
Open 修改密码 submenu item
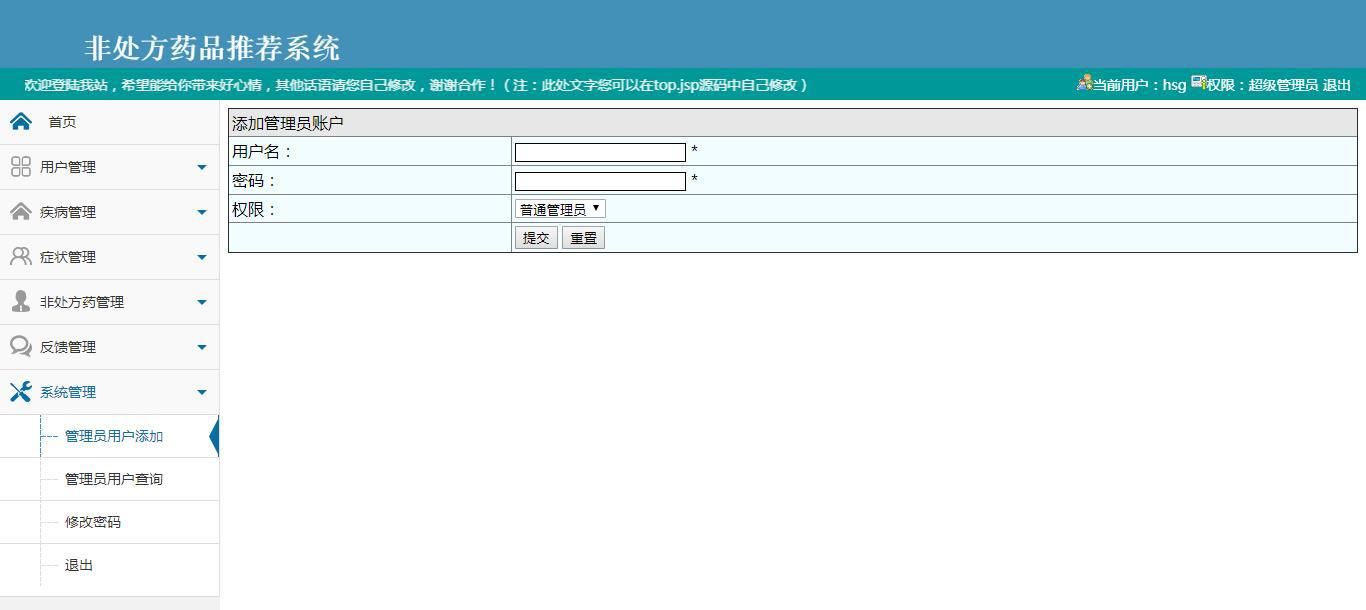click(x=93, y=522)
